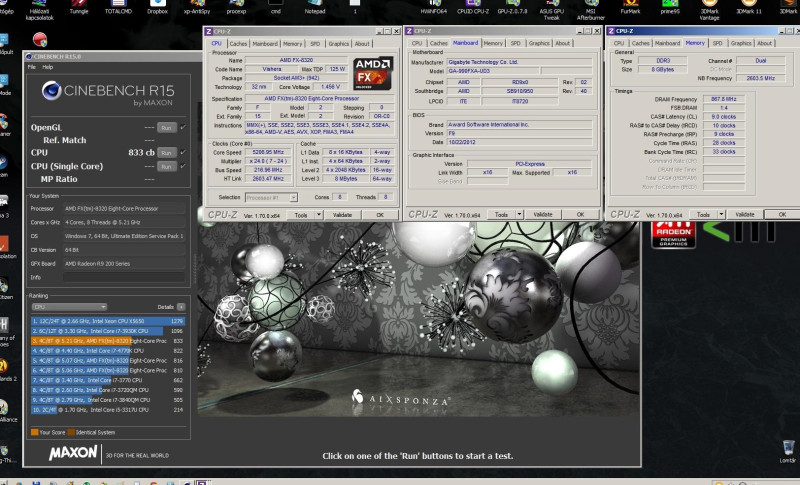Click Core Speed value 5206.95 MHz
This screenshot has width=800, height=485.
[268, 152]
